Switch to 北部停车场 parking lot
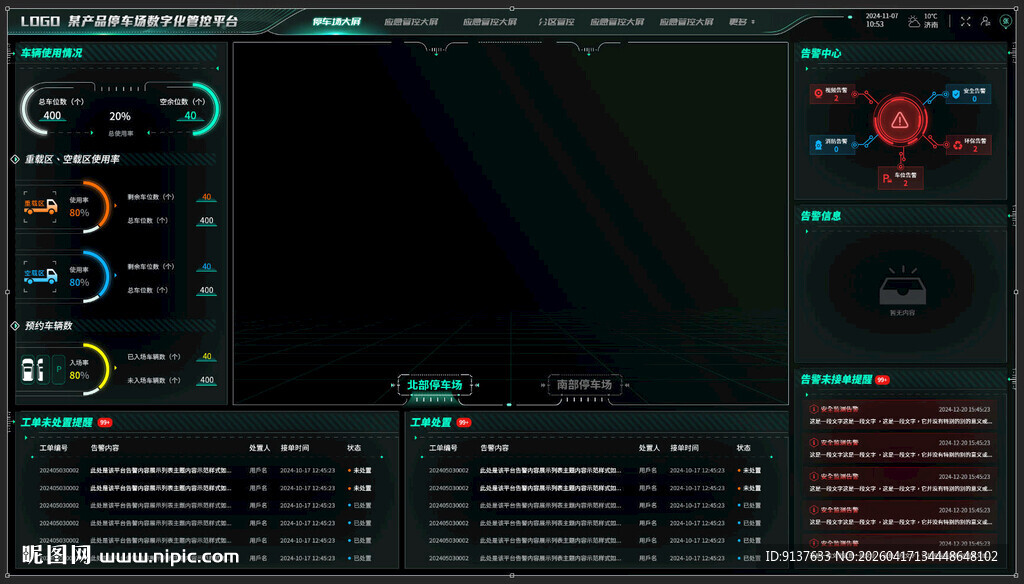This screenshot has width=1024, height=584. (x=435, y=385)
